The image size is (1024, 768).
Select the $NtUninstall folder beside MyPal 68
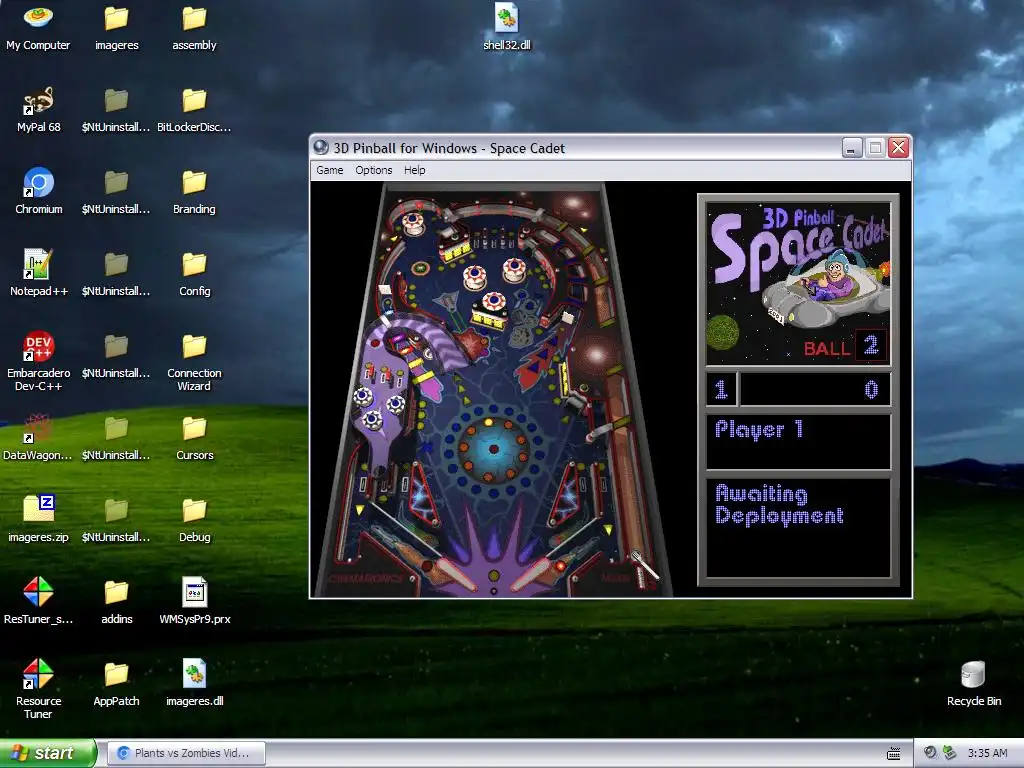coord(116,110)
